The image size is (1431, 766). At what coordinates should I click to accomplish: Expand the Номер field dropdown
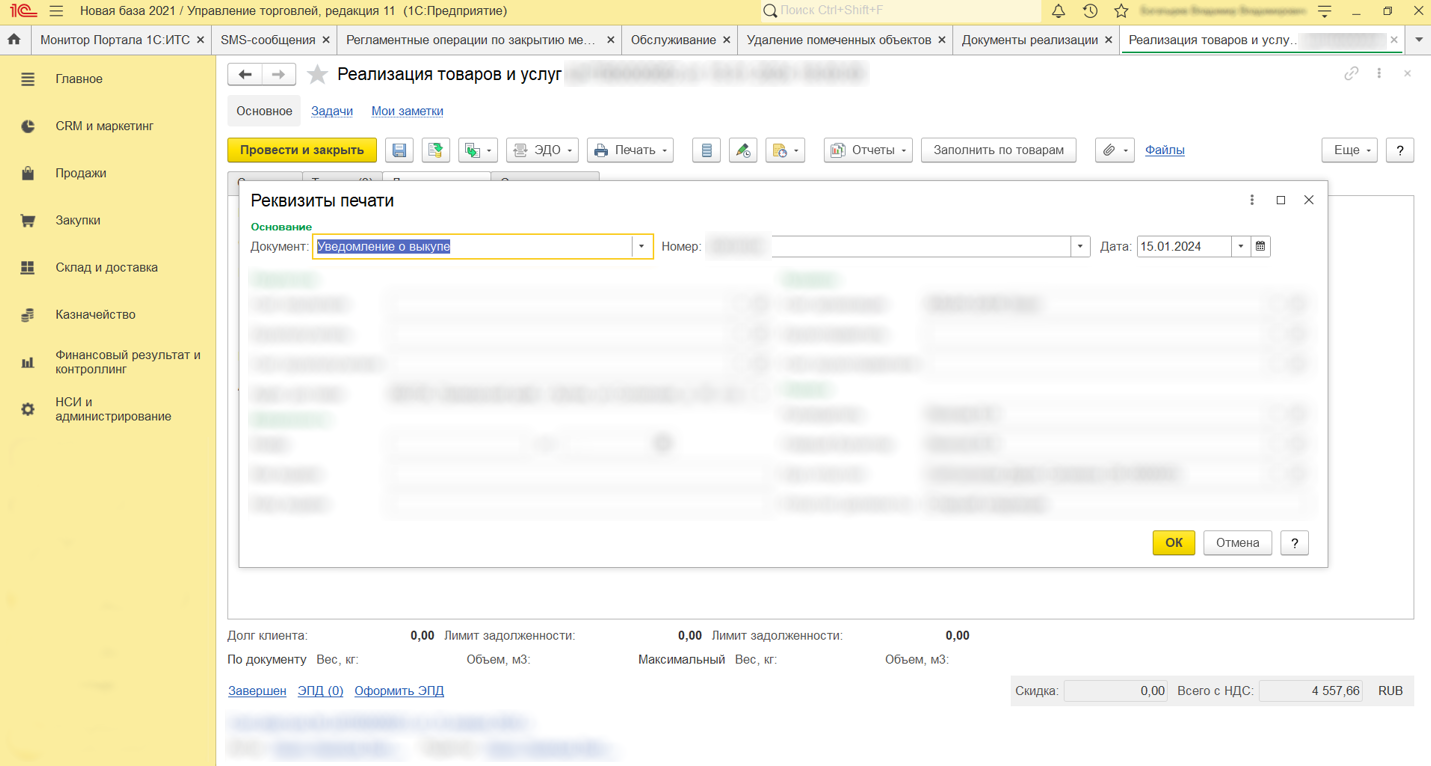1080,246
